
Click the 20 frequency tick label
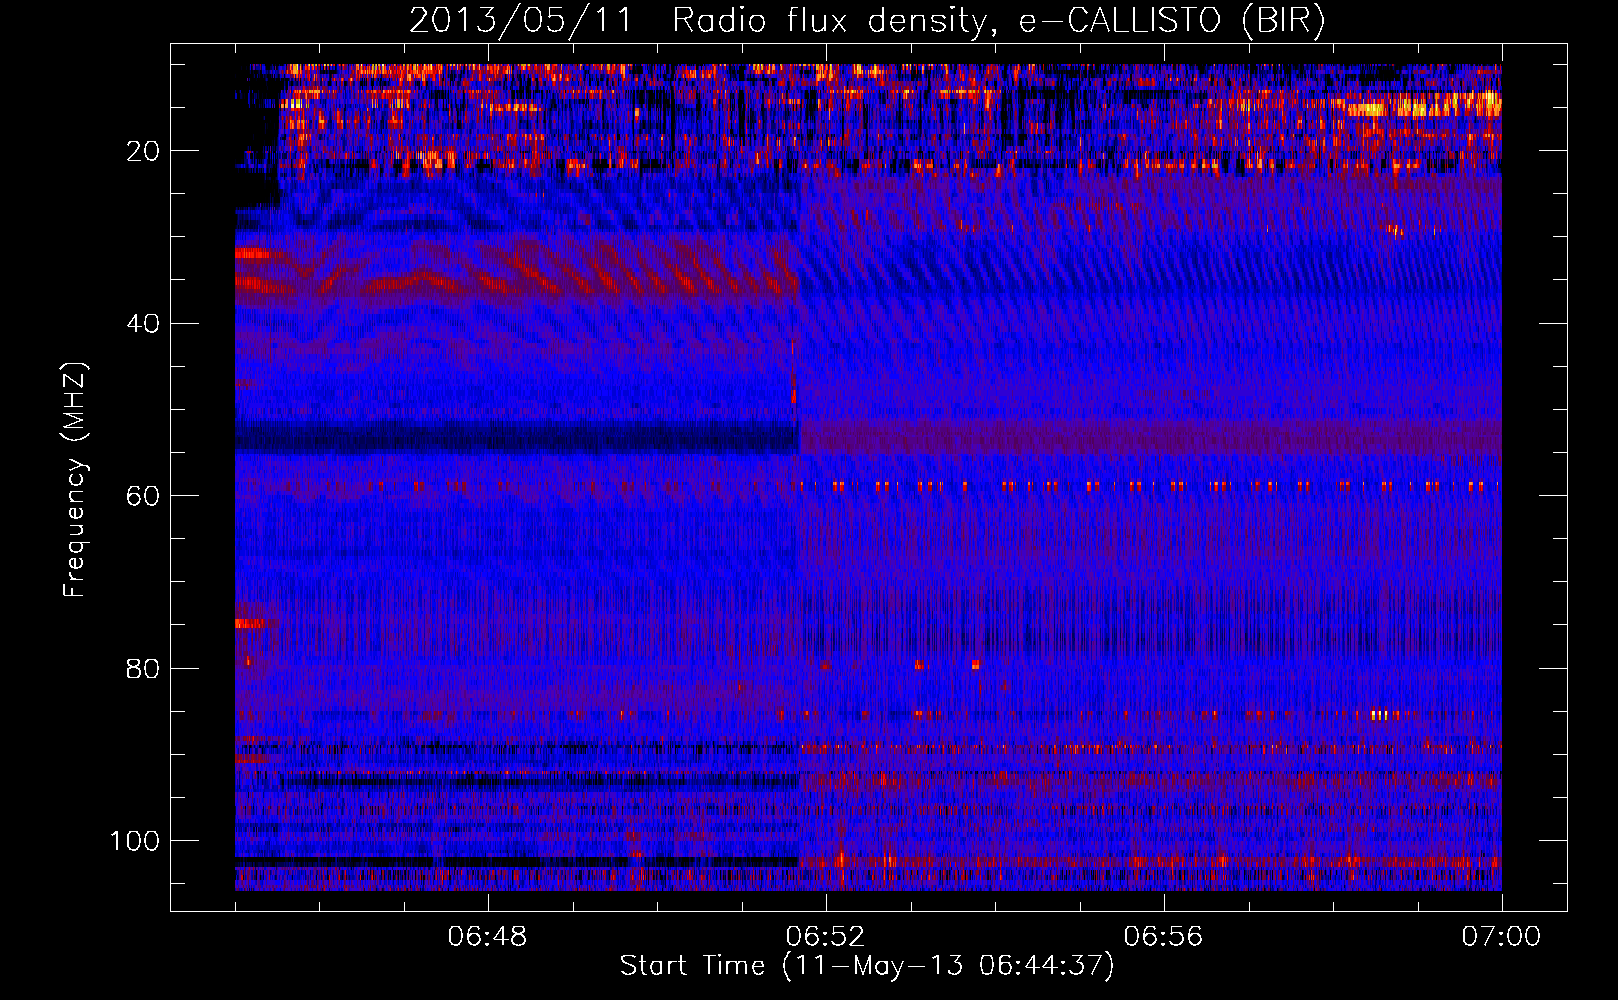(x=143, y=151)
